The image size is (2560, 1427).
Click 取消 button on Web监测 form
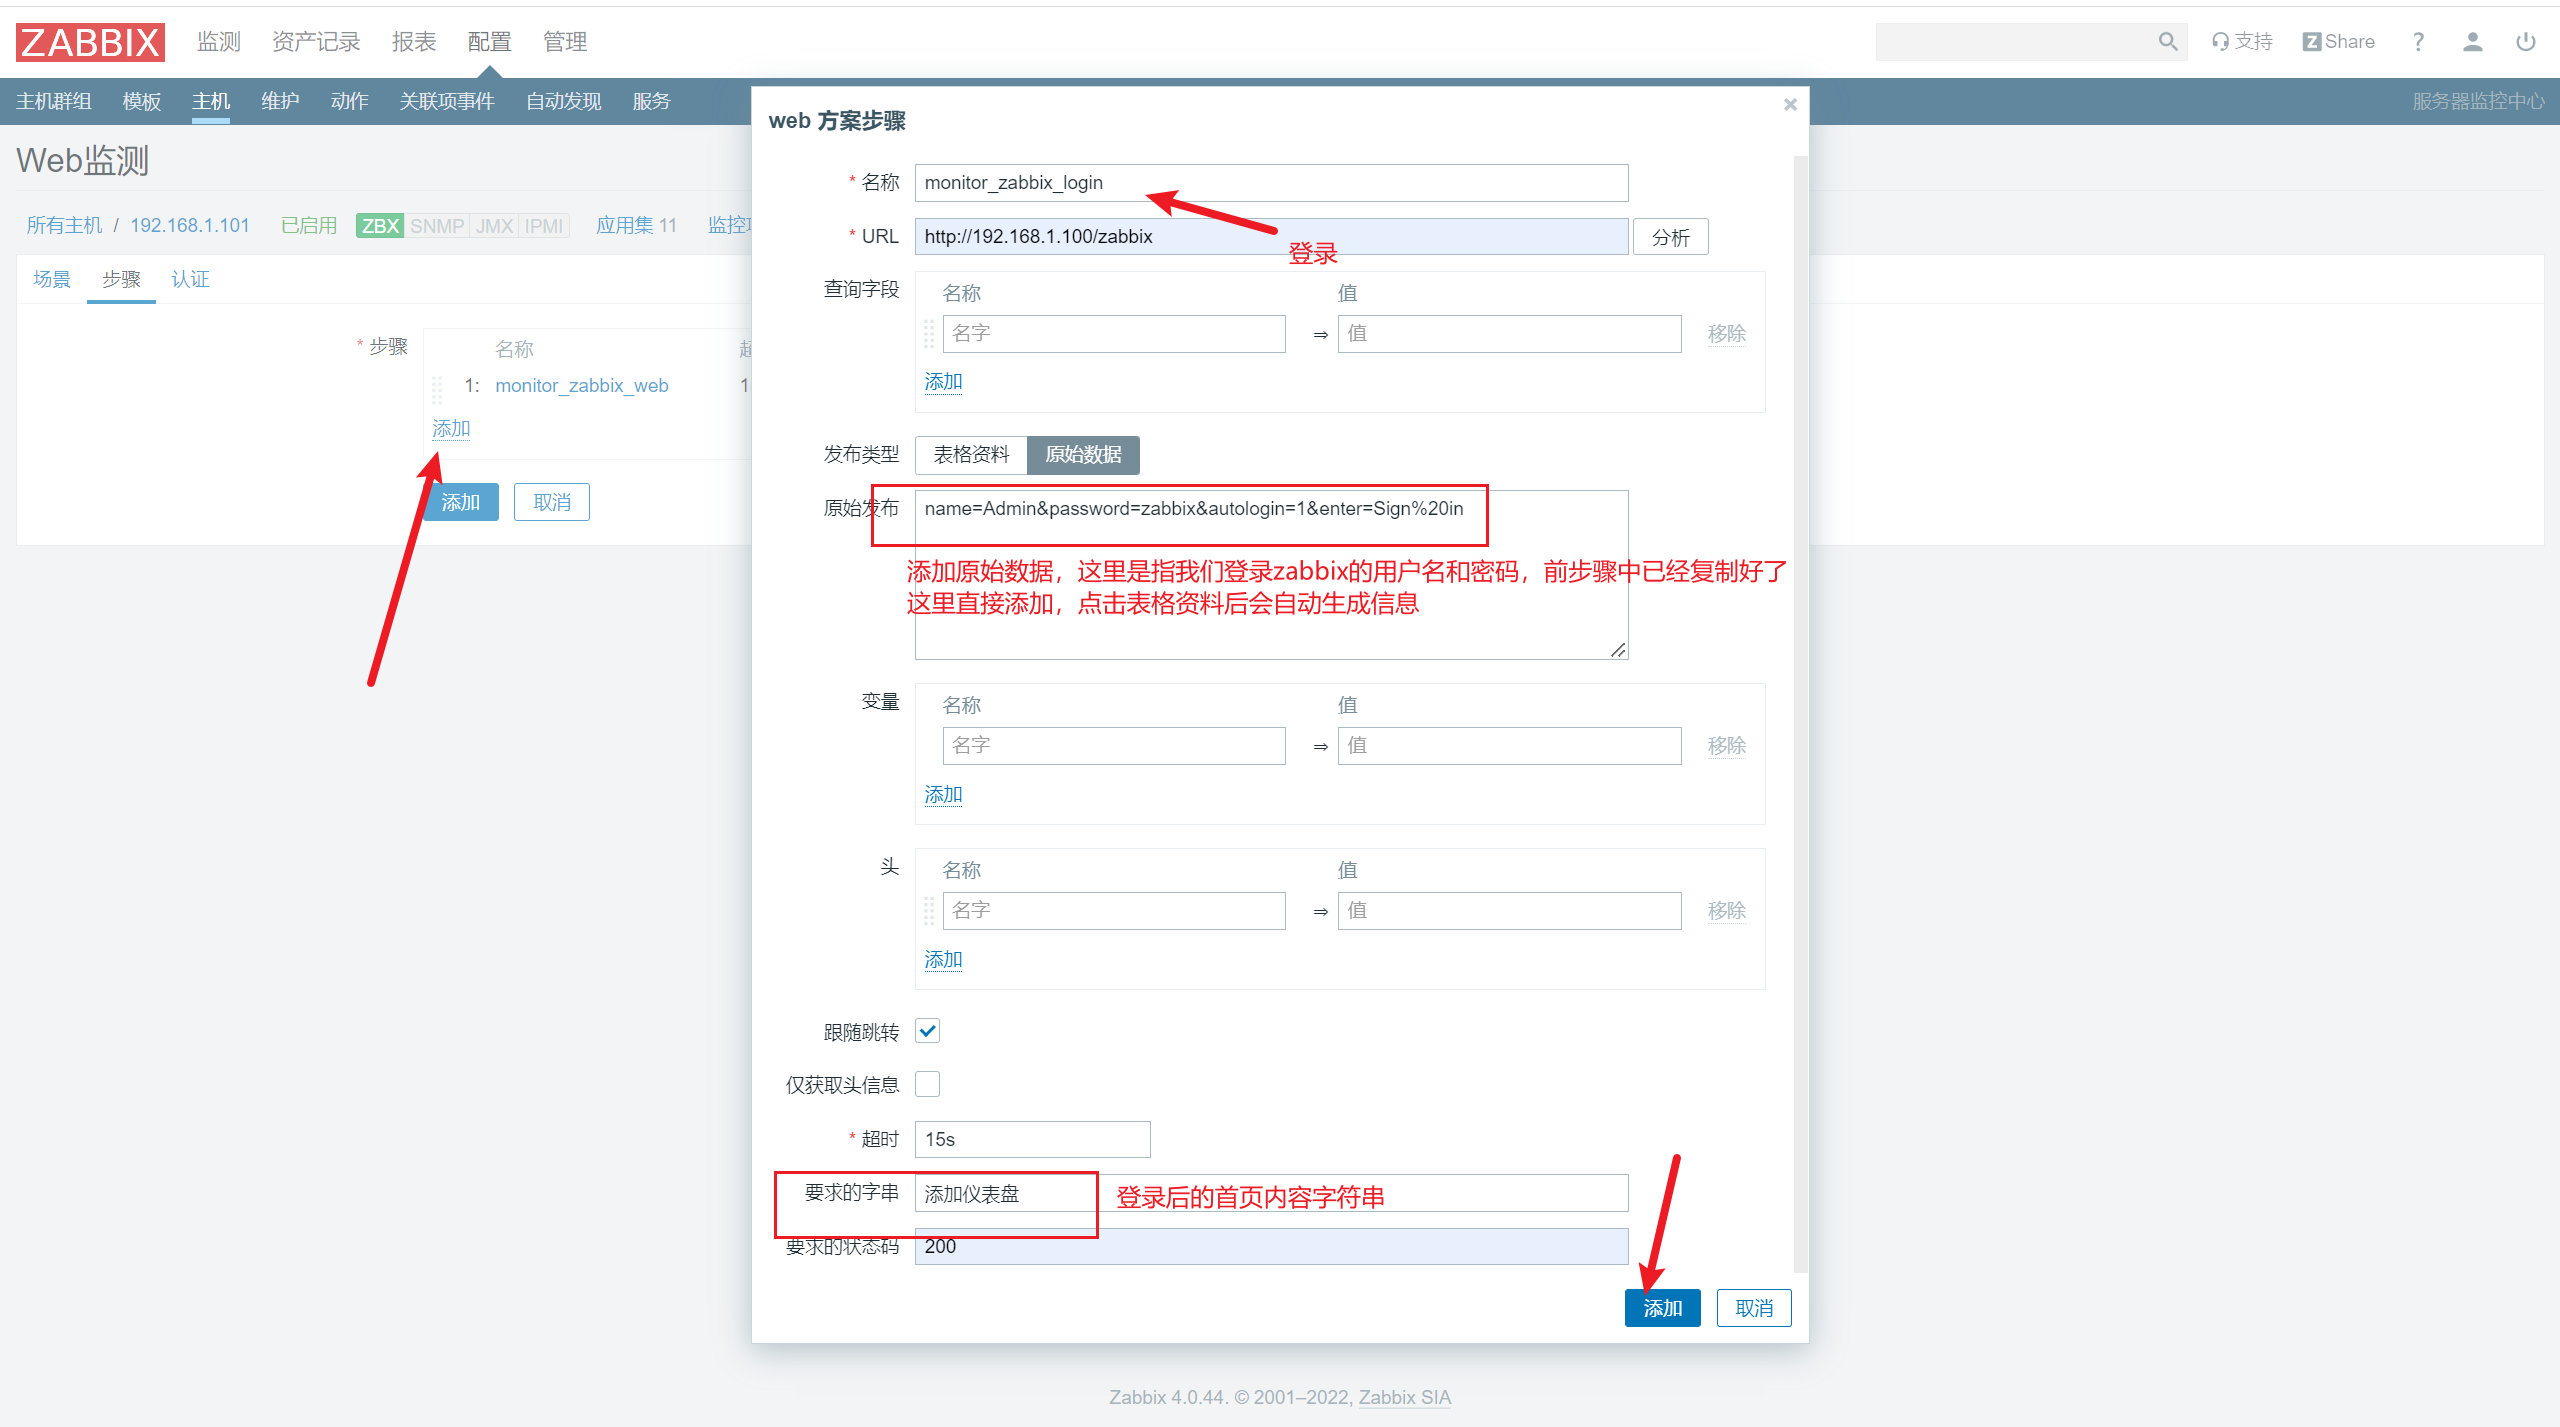[x=552, y=502]
